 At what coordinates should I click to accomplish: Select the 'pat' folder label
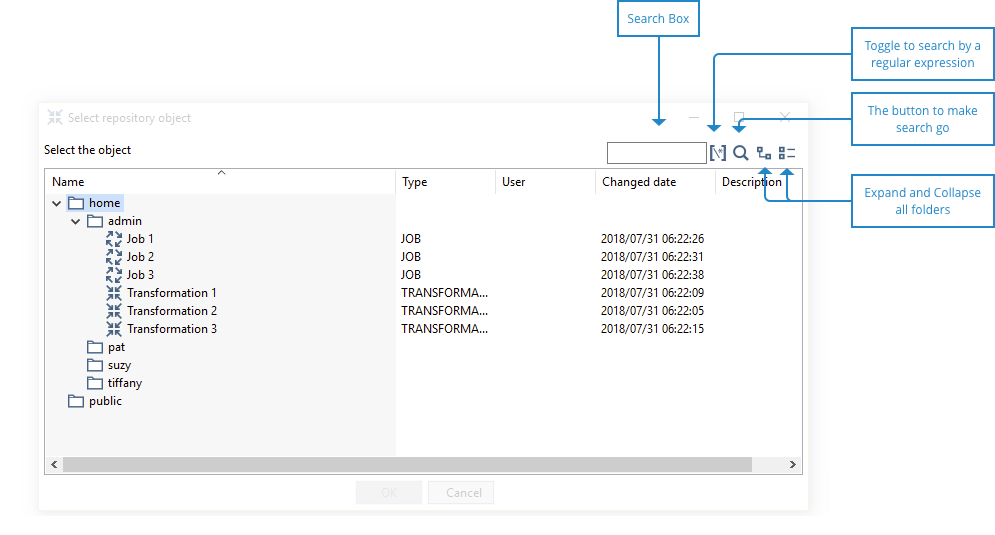pos(116,347)
